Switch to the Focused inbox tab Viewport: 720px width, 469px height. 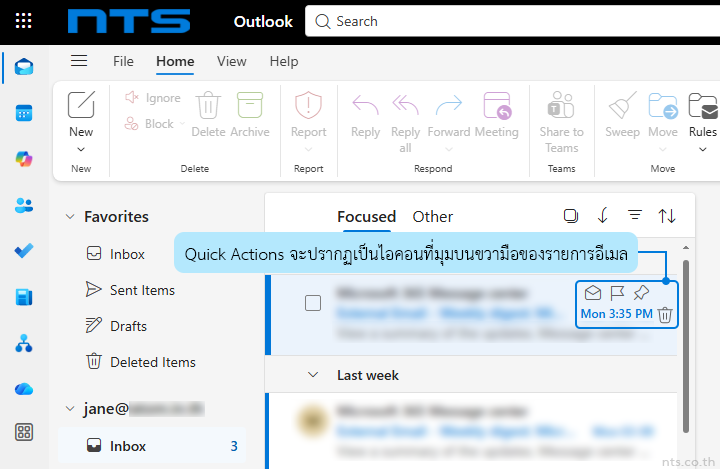[366, 216]
